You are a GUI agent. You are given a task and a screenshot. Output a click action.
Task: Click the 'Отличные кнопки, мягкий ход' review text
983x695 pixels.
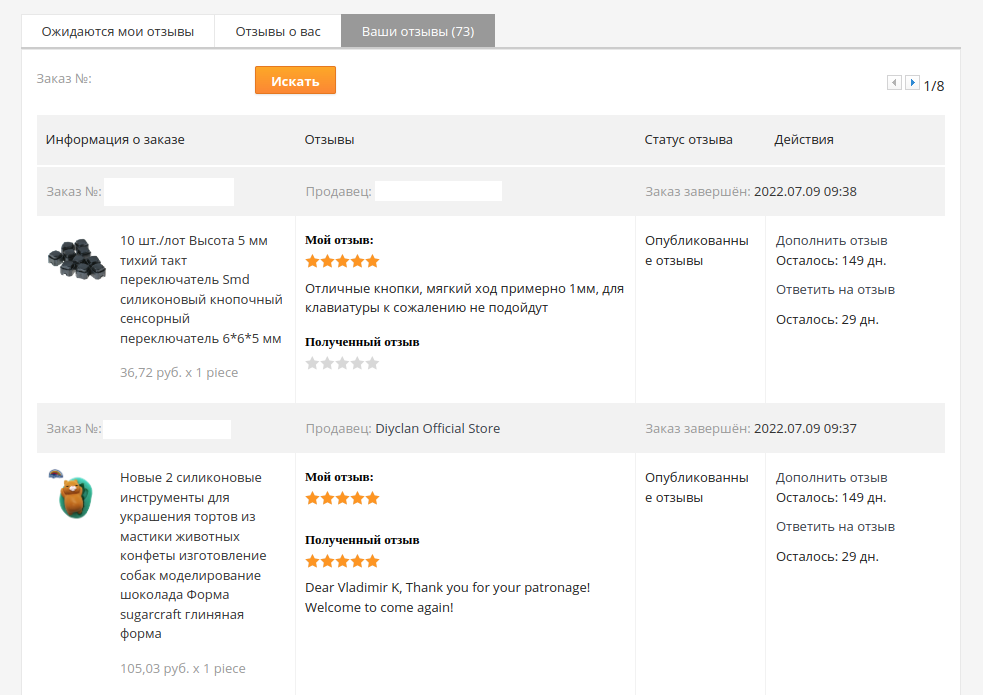tap(464, 298)
